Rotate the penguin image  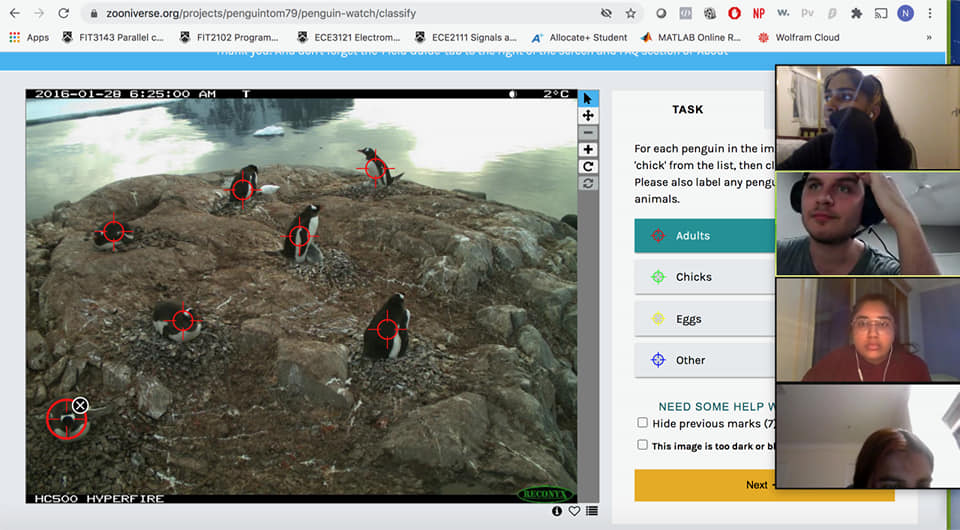pos(588,167)
